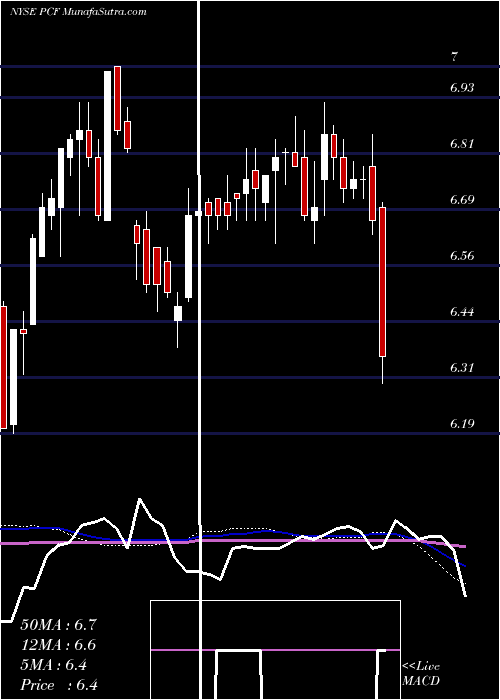The height and width of the screenshot is (700, 500).
Task: Click the '<<Live MACD' label
Action: click(421, 673)
